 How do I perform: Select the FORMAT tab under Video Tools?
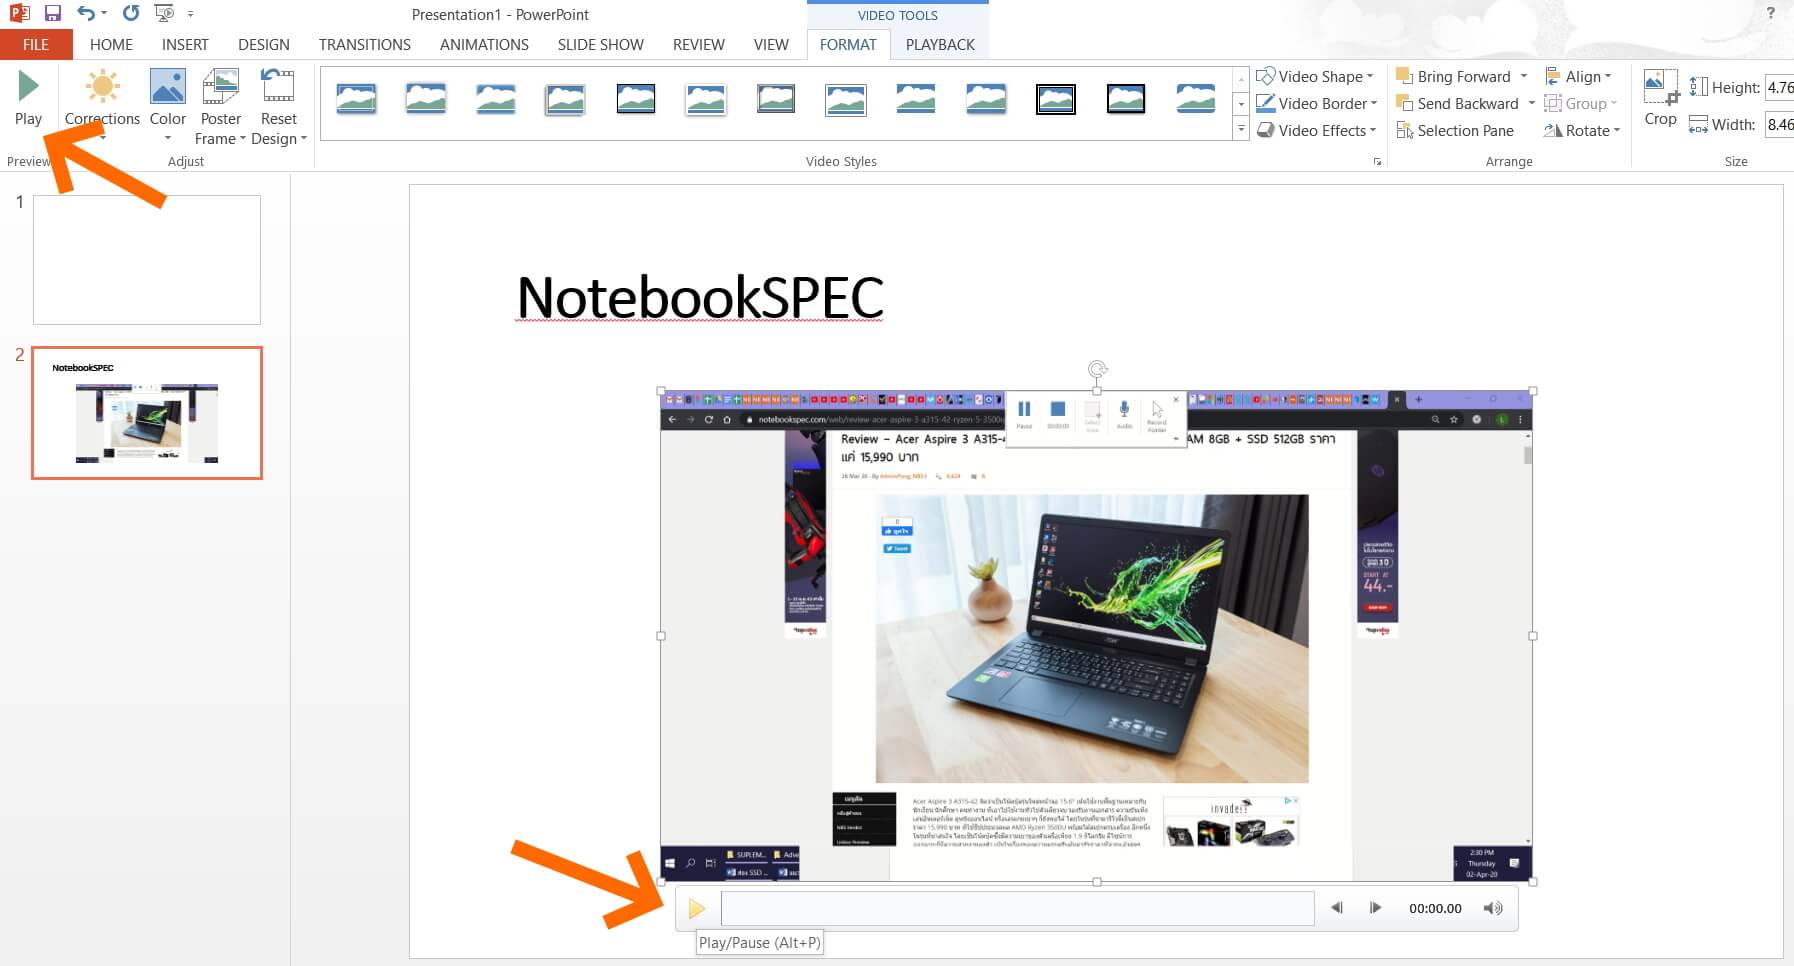848,44
